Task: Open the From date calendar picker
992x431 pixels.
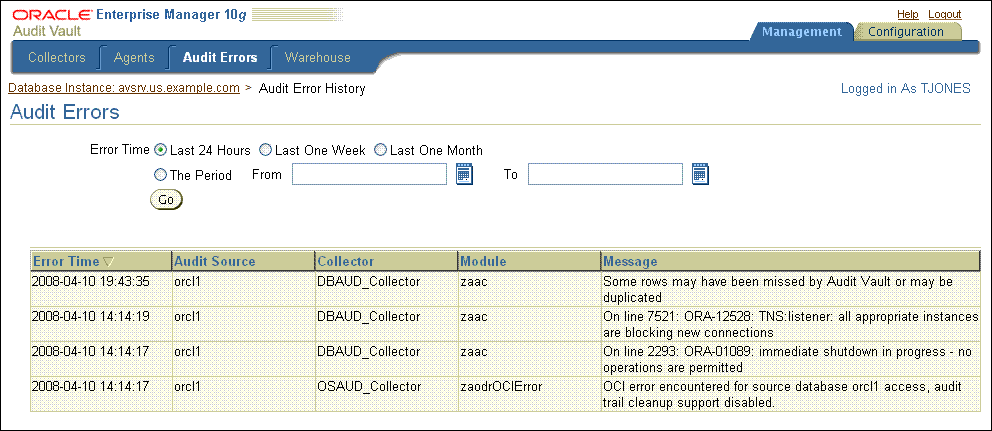Action: point(465,174)
